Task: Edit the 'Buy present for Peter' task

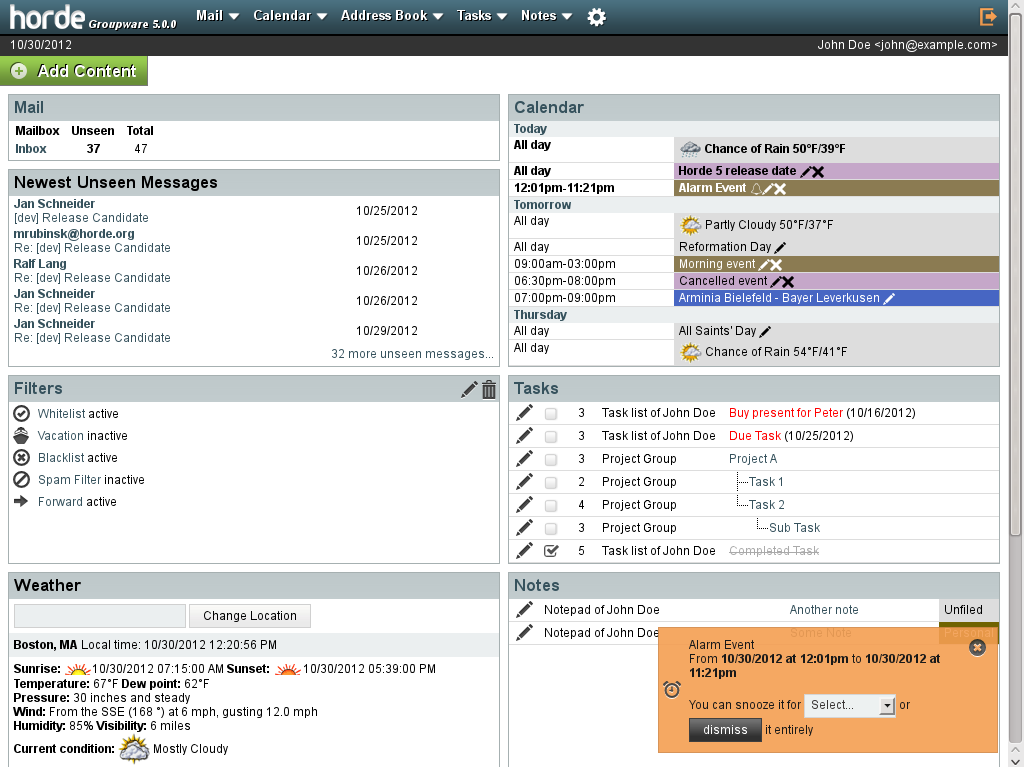Action: click(524, 413)
